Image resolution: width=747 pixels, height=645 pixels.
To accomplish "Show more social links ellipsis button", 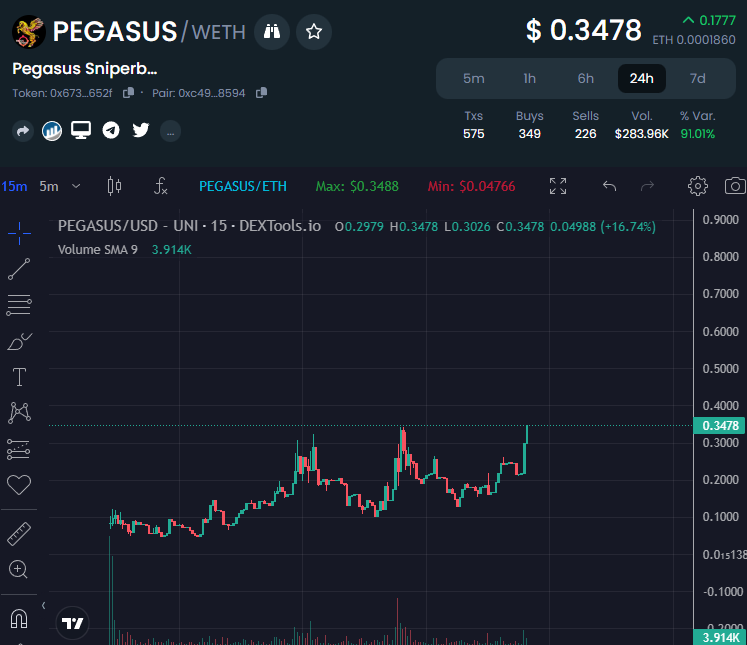I will coord(170,131).
